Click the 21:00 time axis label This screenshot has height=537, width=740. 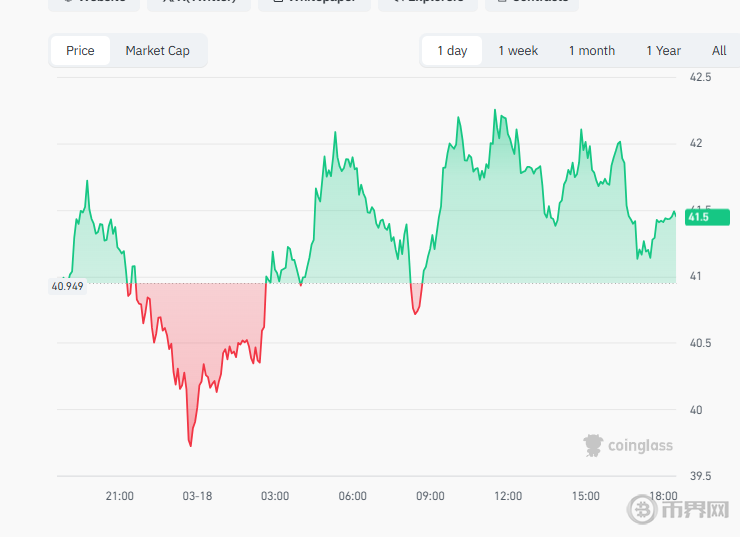tap(119, 496)
